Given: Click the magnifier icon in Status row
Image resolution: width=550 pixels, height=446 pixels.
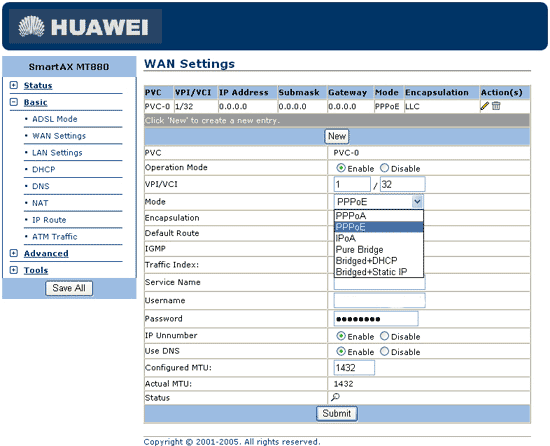Looking at the screenshot, I should [335, 397].
